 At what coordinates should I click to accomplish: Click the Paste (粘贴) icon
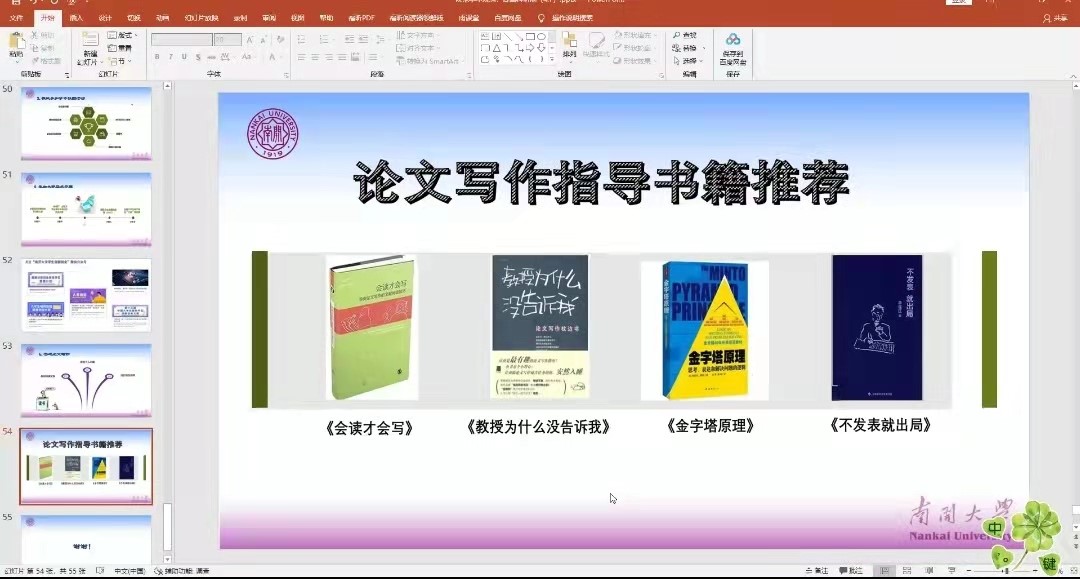tap(16, 44)
